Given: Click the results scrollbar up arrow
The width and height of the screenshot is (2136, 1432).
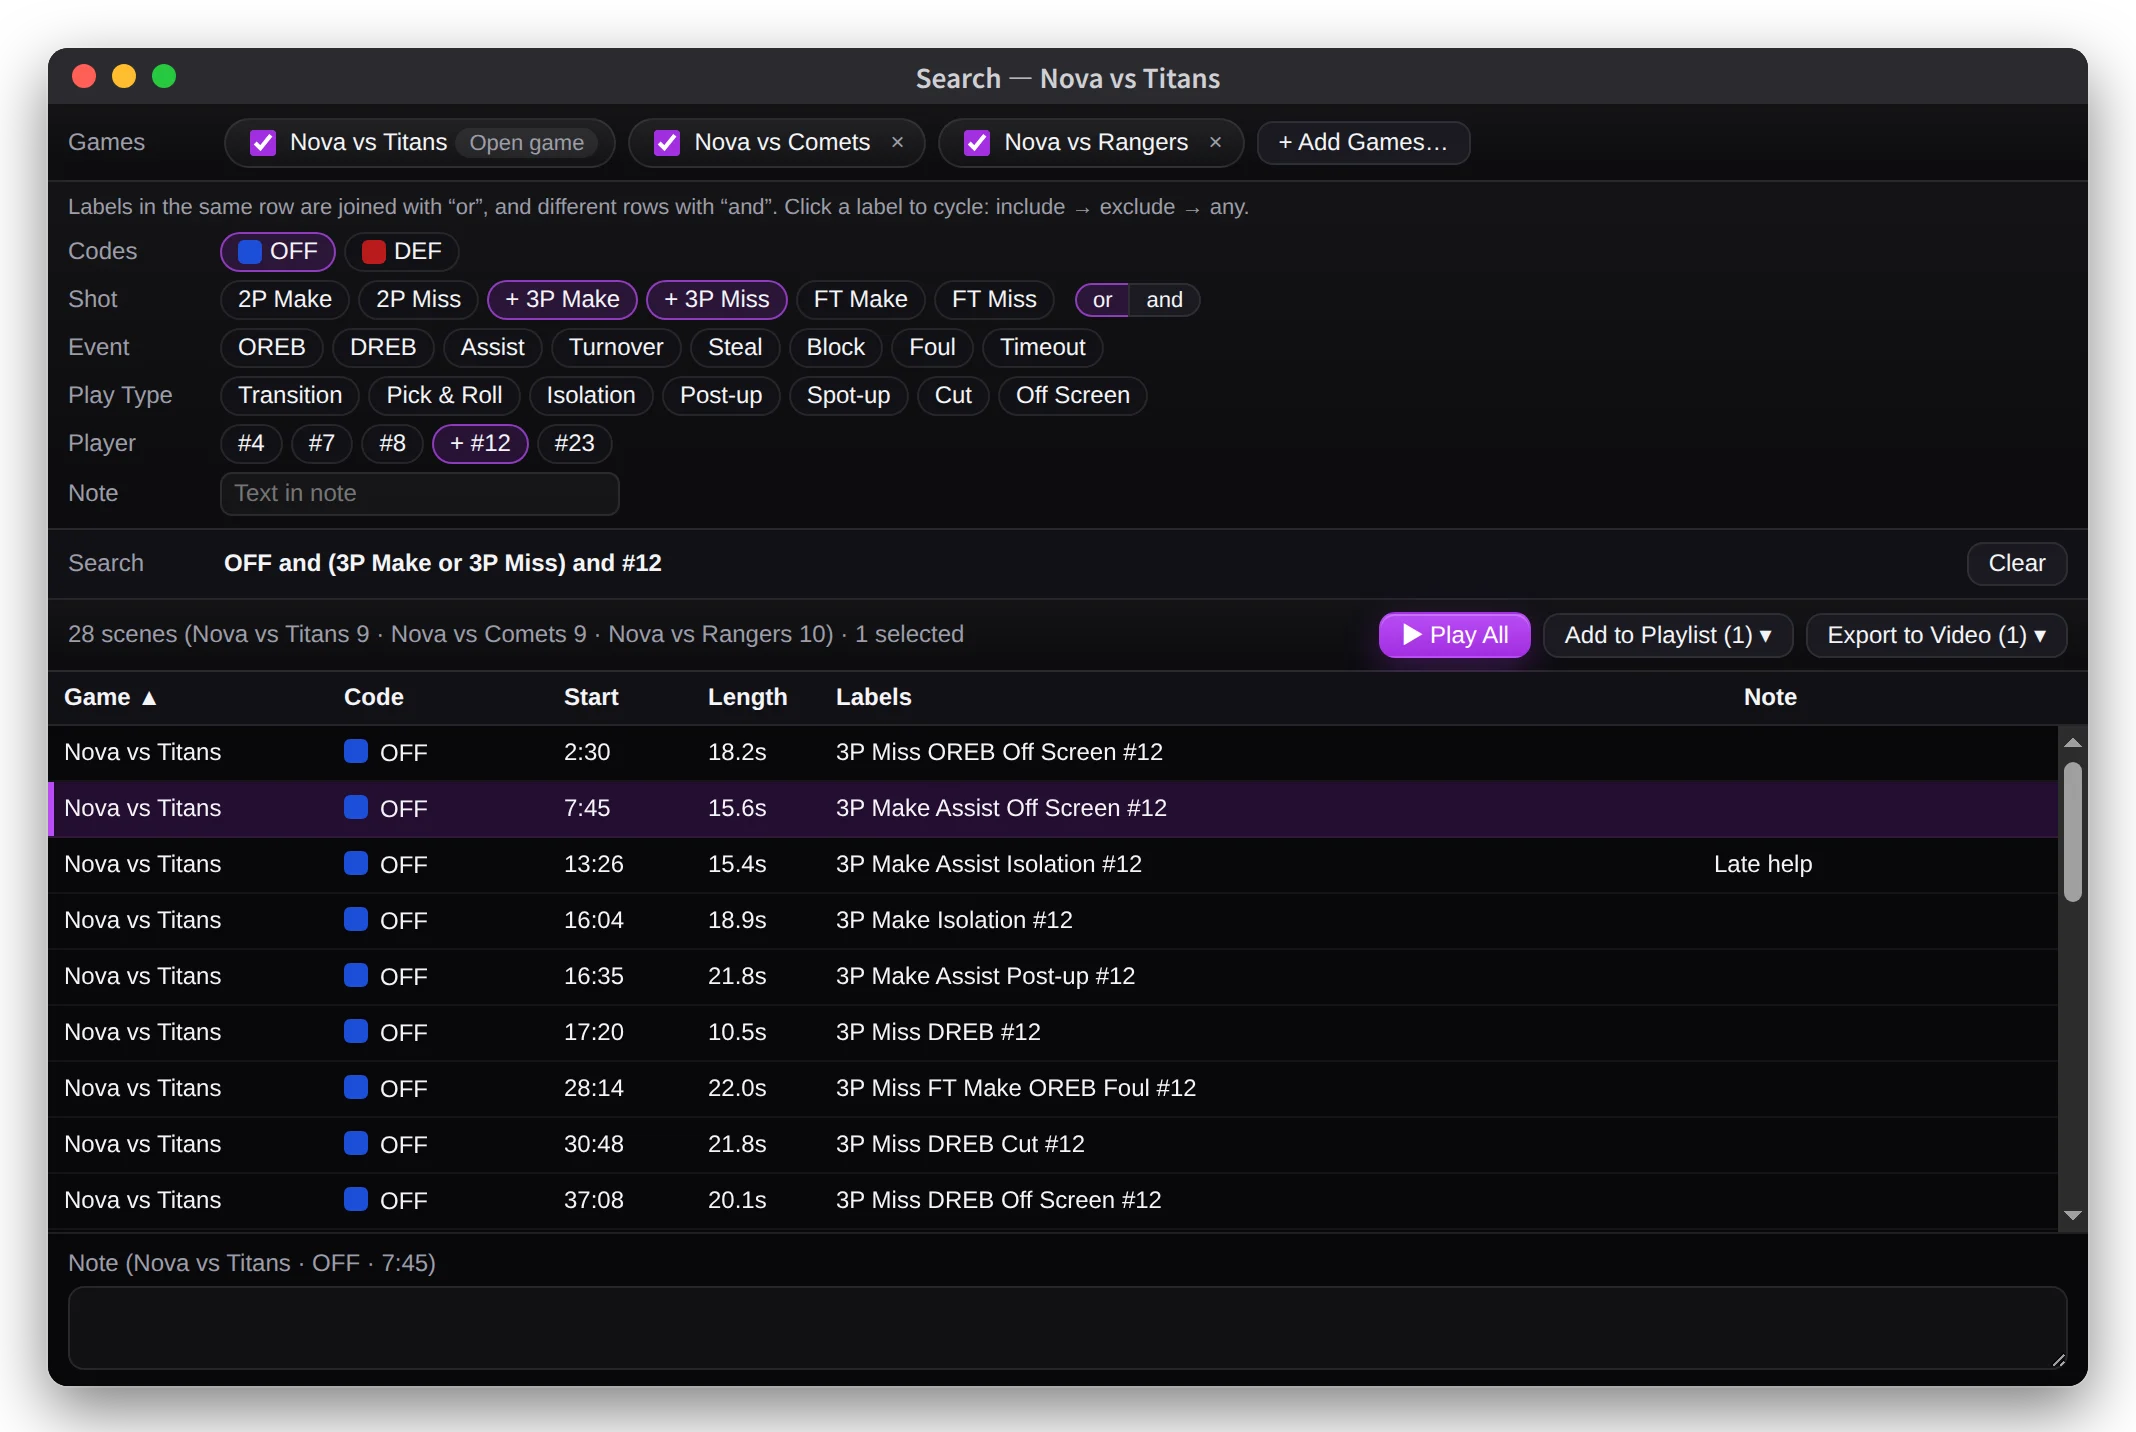Looking at the screenshot, I should tap(2073, 742).
